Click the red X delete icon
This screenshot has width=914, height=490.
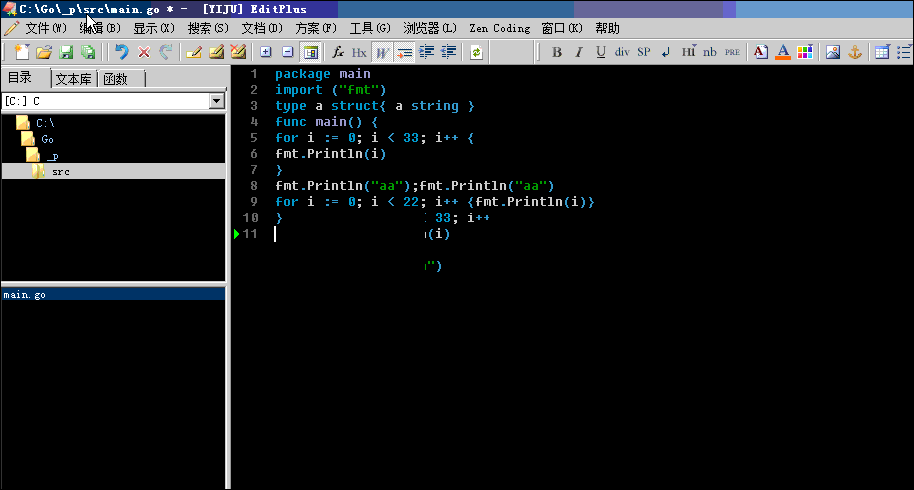(x=143, y=52)
